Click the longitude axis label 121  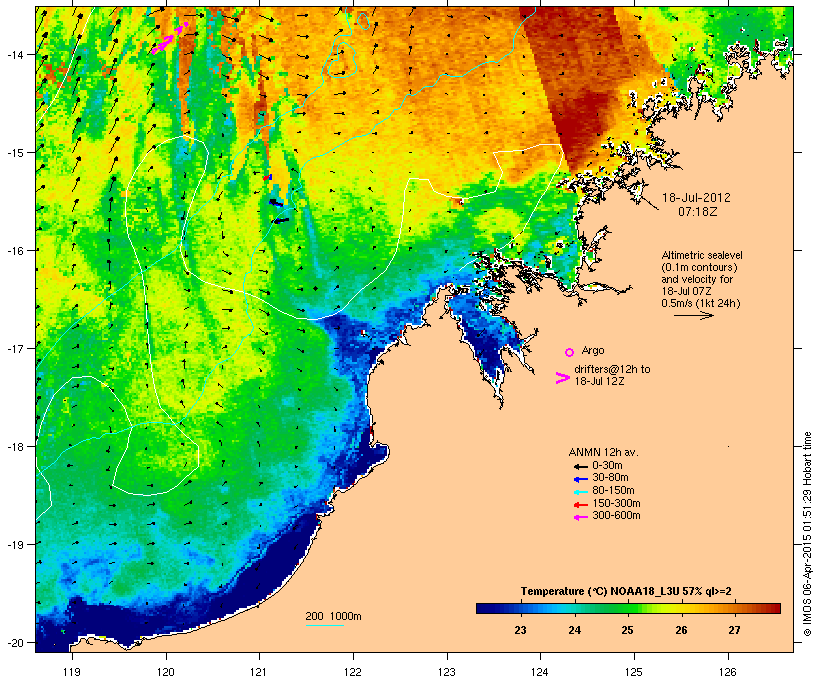tap(259, 672)
